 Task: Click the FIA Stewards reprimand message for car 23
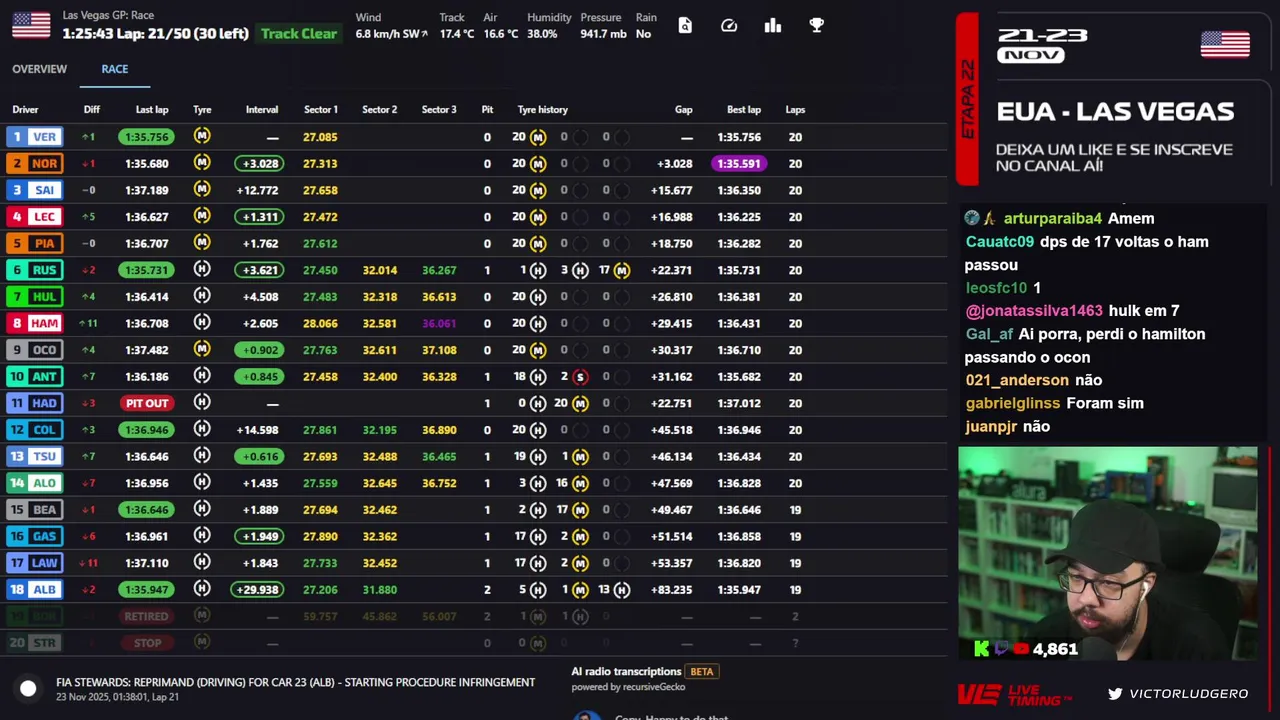click(296, 682)
